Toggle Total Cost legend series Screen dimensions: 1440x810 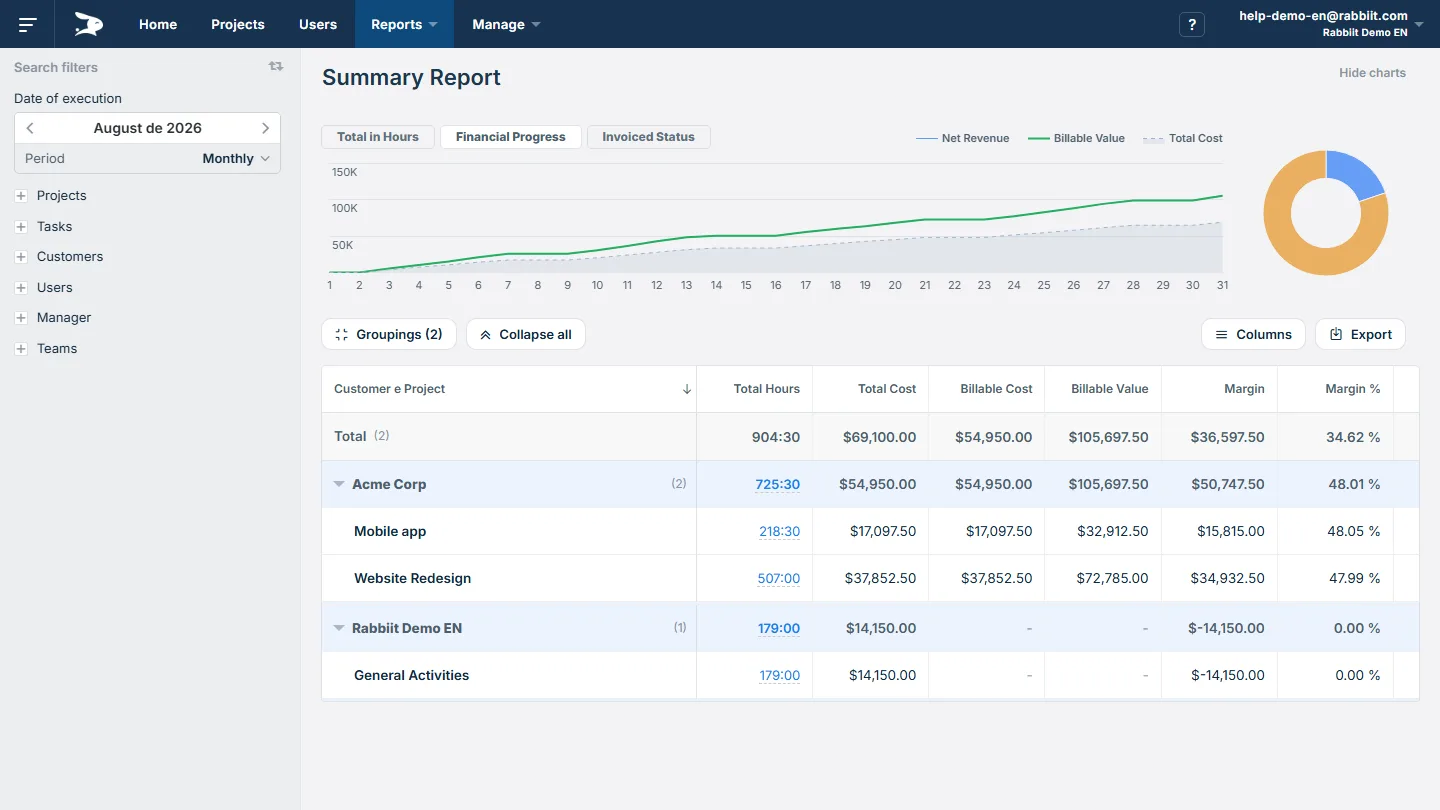pos(1183,138)
